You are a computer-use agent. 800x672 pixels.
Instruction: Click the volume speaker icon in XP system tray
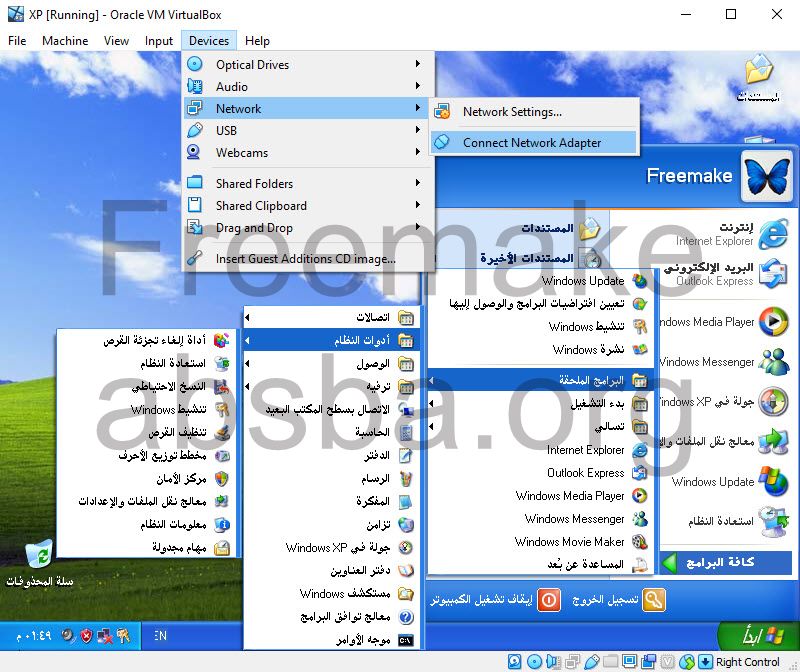click(67, 635)
